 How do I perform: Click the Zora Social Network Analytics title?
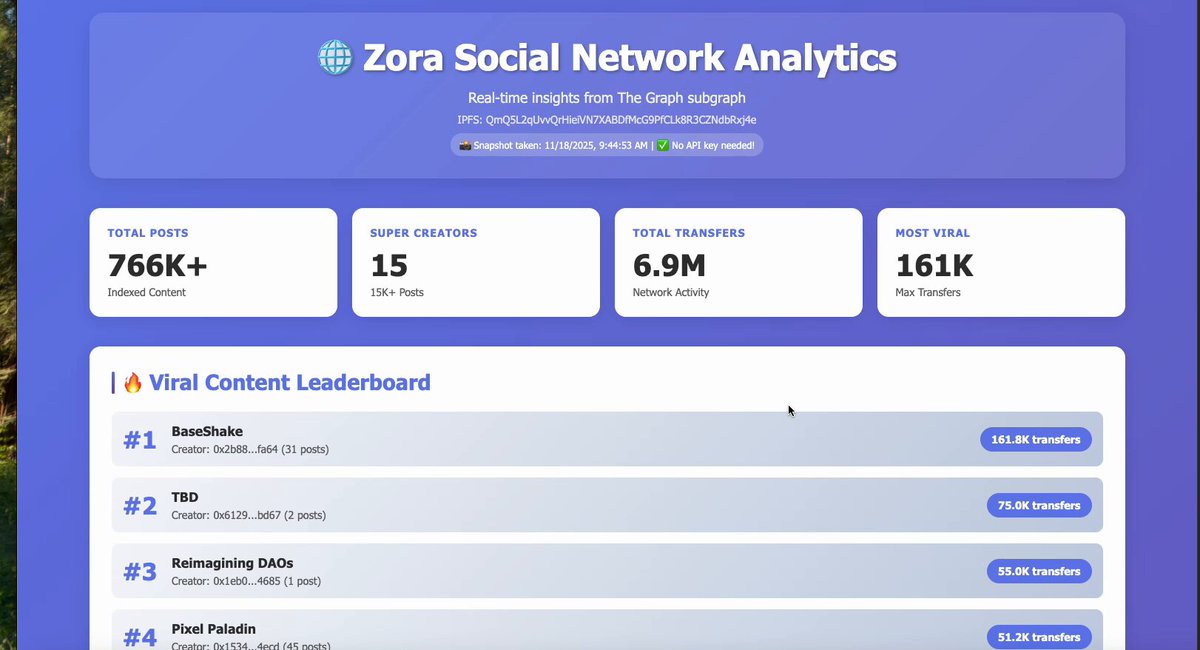coord(630,58)
